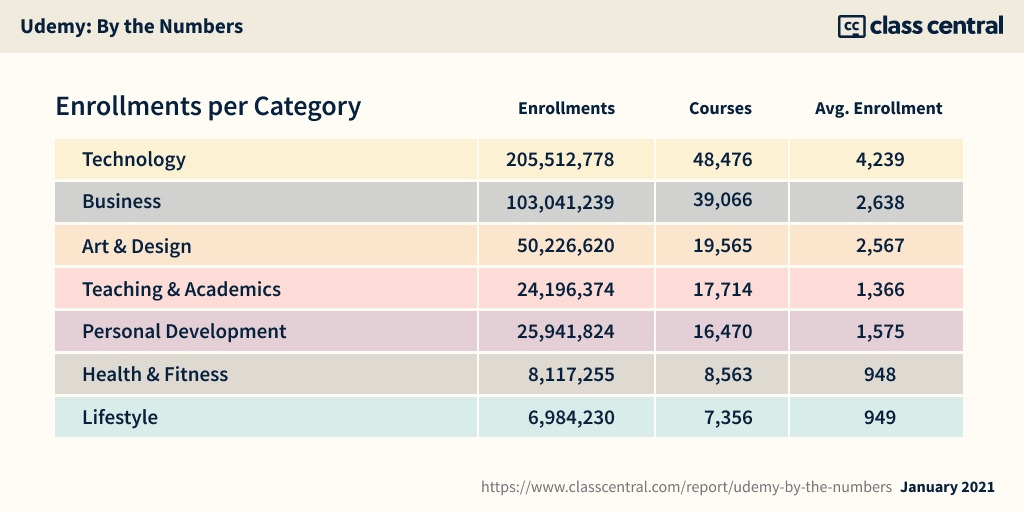Select the Lifestyle category row label
1024x512 pixels.
point(120,417)
